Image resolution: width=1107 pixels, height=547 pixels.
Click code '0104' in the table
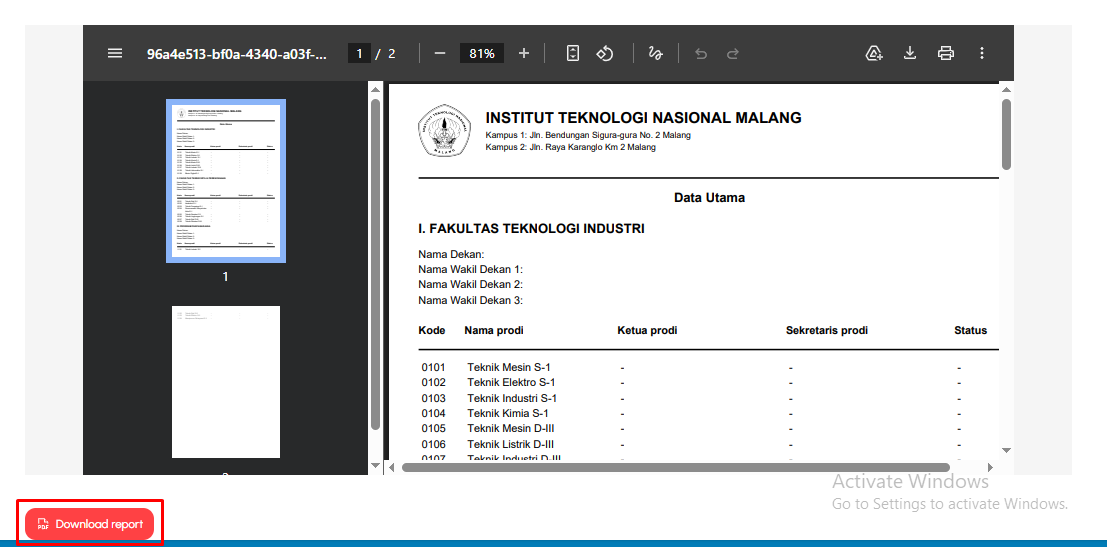433,413
